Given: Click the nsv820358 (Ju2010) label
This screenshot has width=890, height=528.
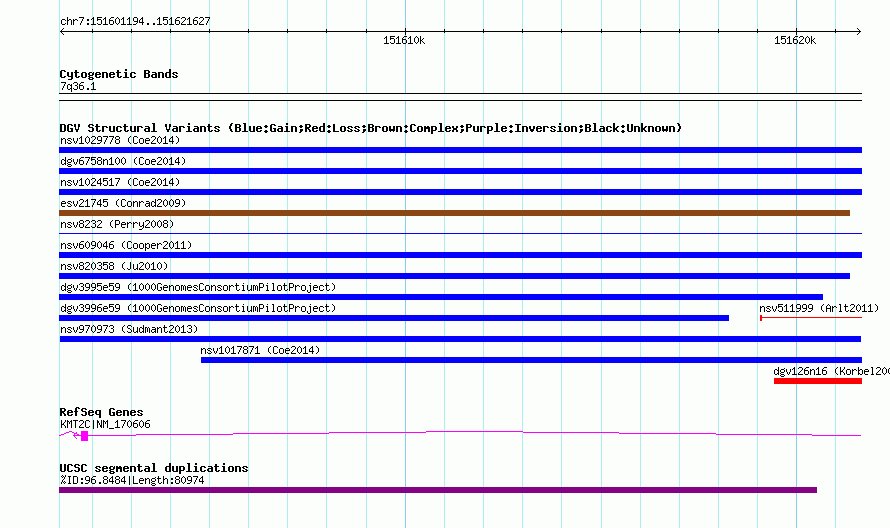Looking at the screenshot, I should click(114, 266).
